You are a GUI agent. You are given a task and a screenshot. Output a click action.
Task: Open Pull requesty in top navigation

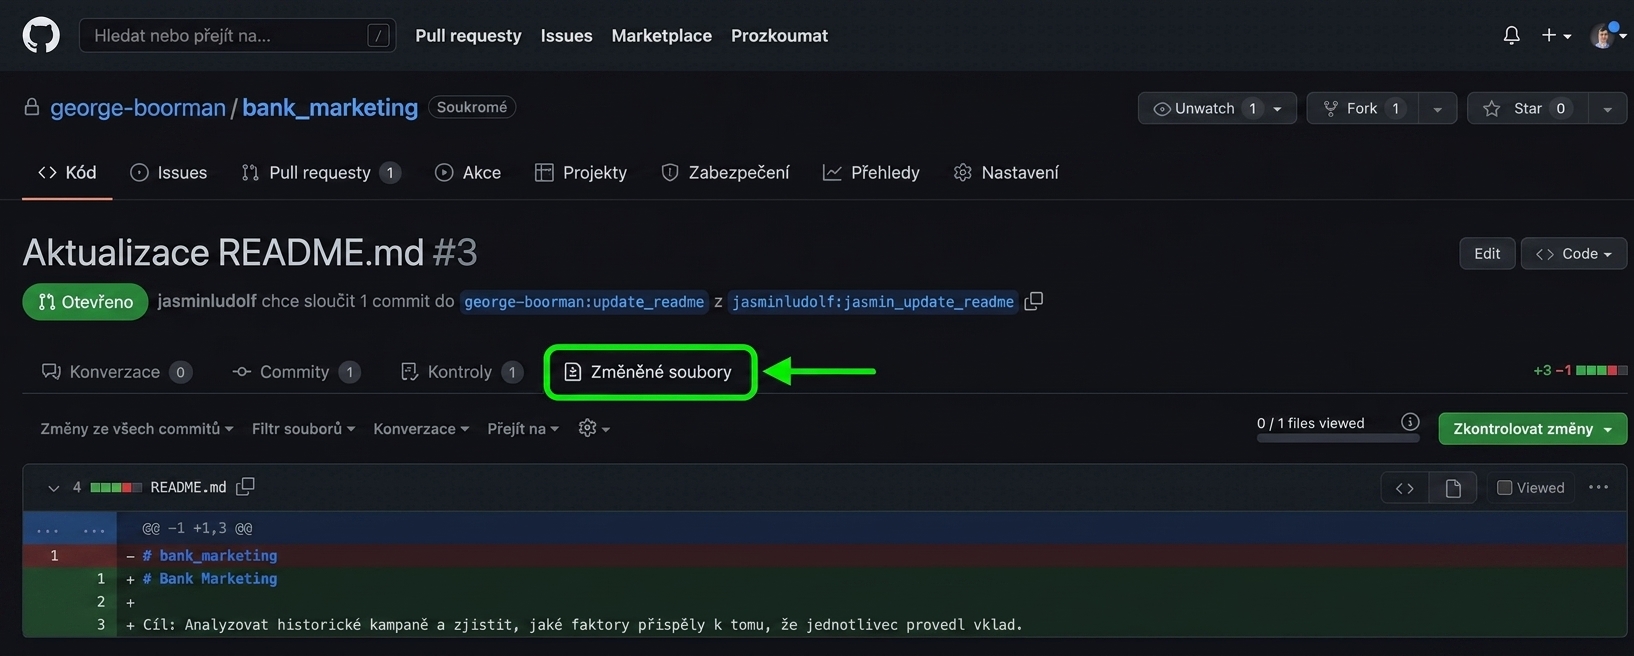[468, 35]
